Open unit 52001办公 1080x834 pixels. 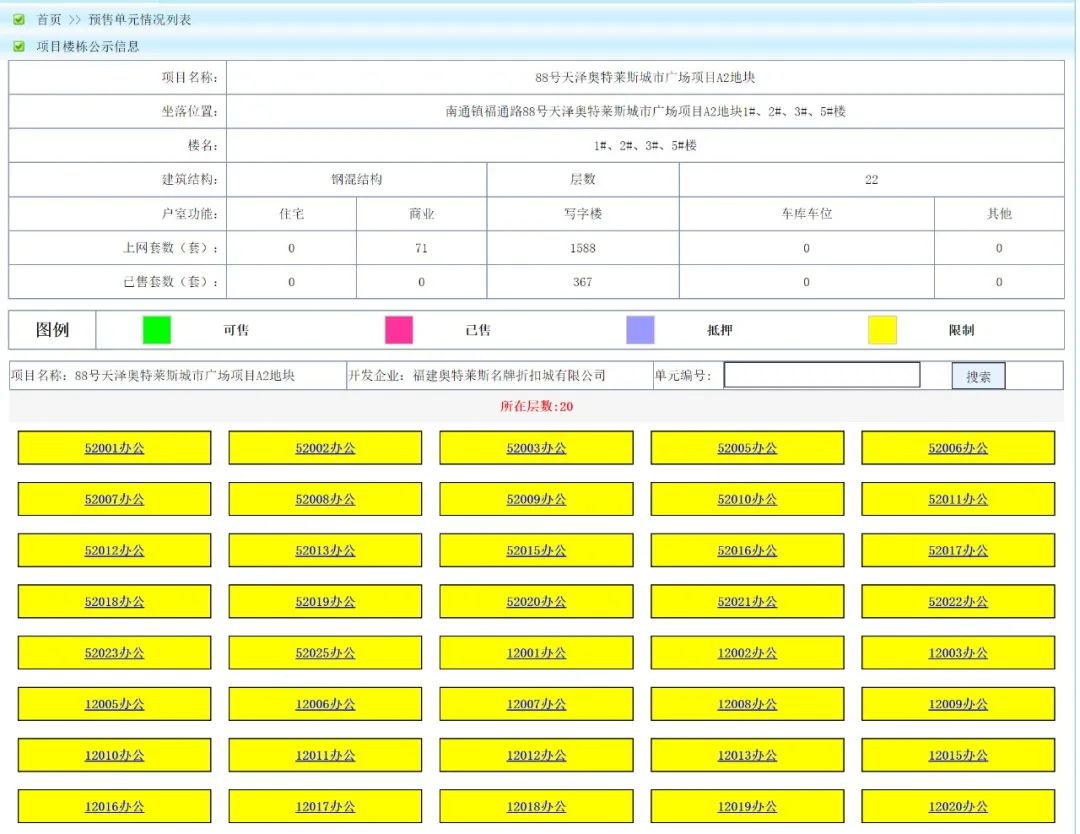click(x=114, y=448)
